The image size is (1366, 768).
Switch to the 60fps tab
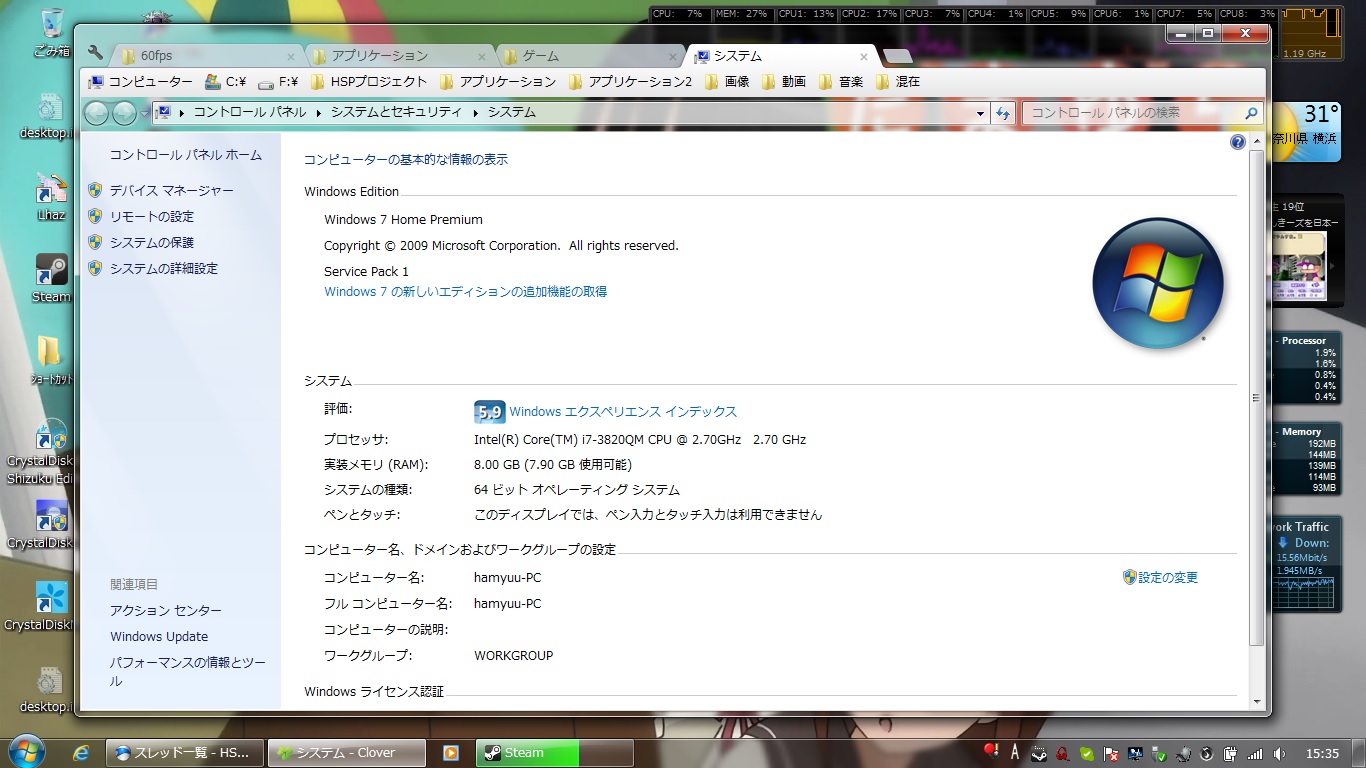tap(208, 56)
